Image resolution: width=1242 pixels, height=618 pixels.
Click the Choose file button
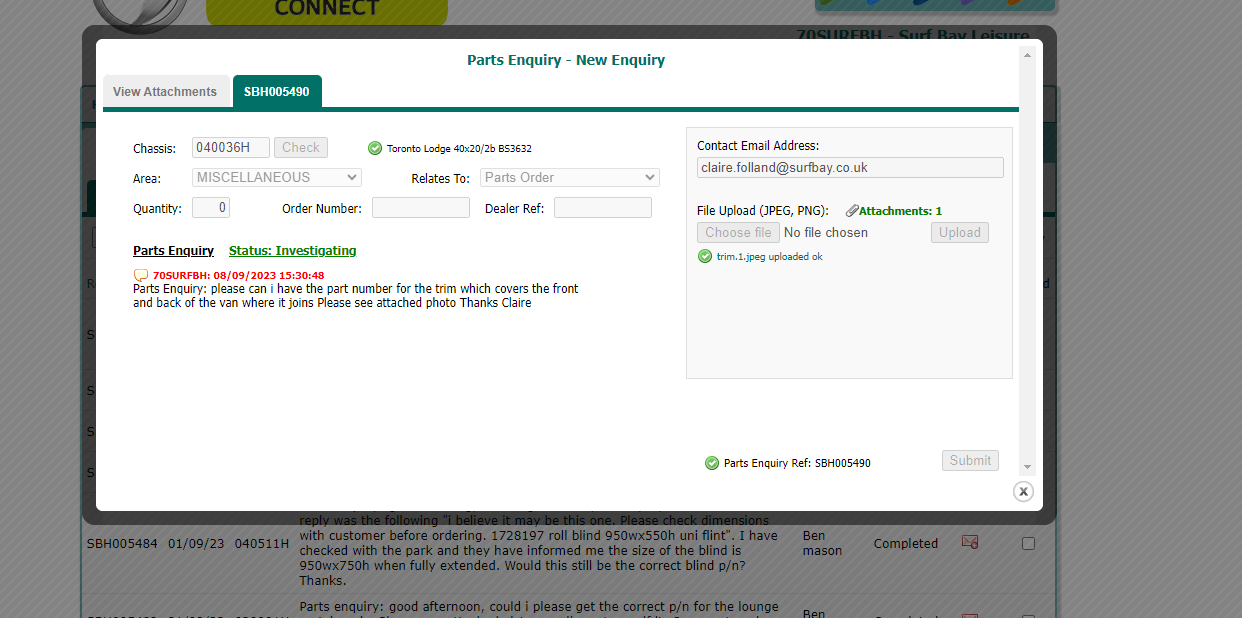(738, 232)
